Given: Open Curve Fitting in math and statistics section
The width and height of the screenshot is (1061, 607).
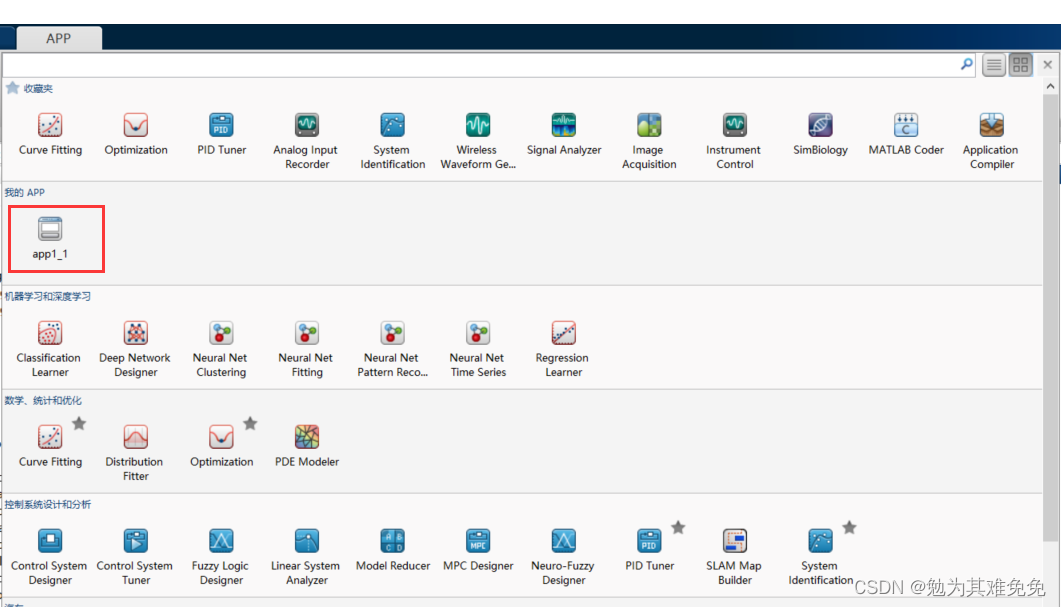Looking at the screenshot, I should pyautogui.click(x=50, y=446).
